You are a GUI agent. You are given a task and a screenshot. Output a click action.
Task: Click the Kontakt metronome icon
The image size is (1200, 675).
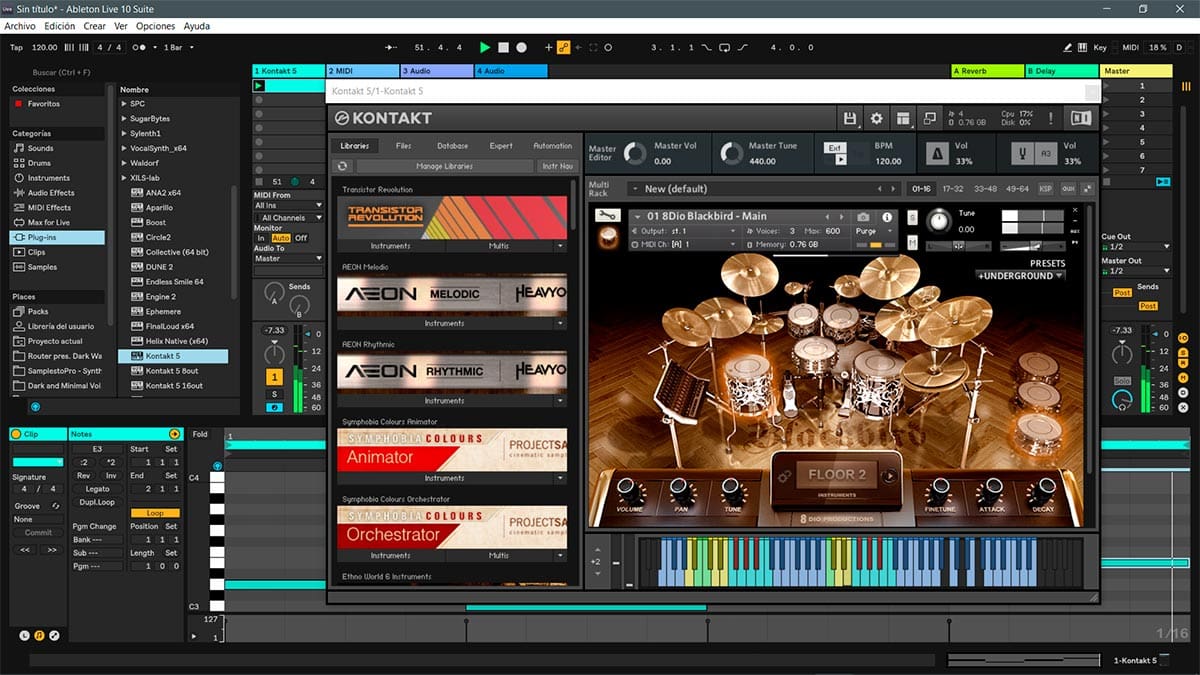[x=937, y=153]
